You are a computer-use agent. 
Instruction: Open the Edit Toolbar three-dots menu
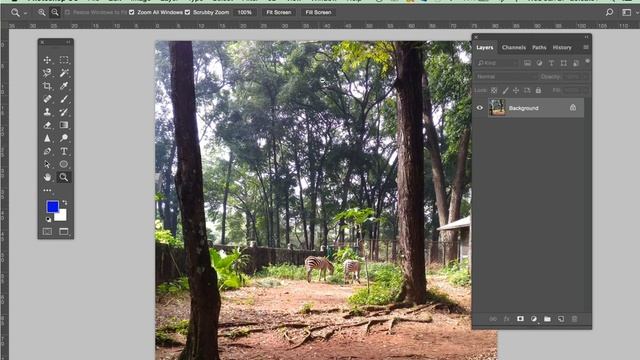pyautogui.click(x=47, y=190)
